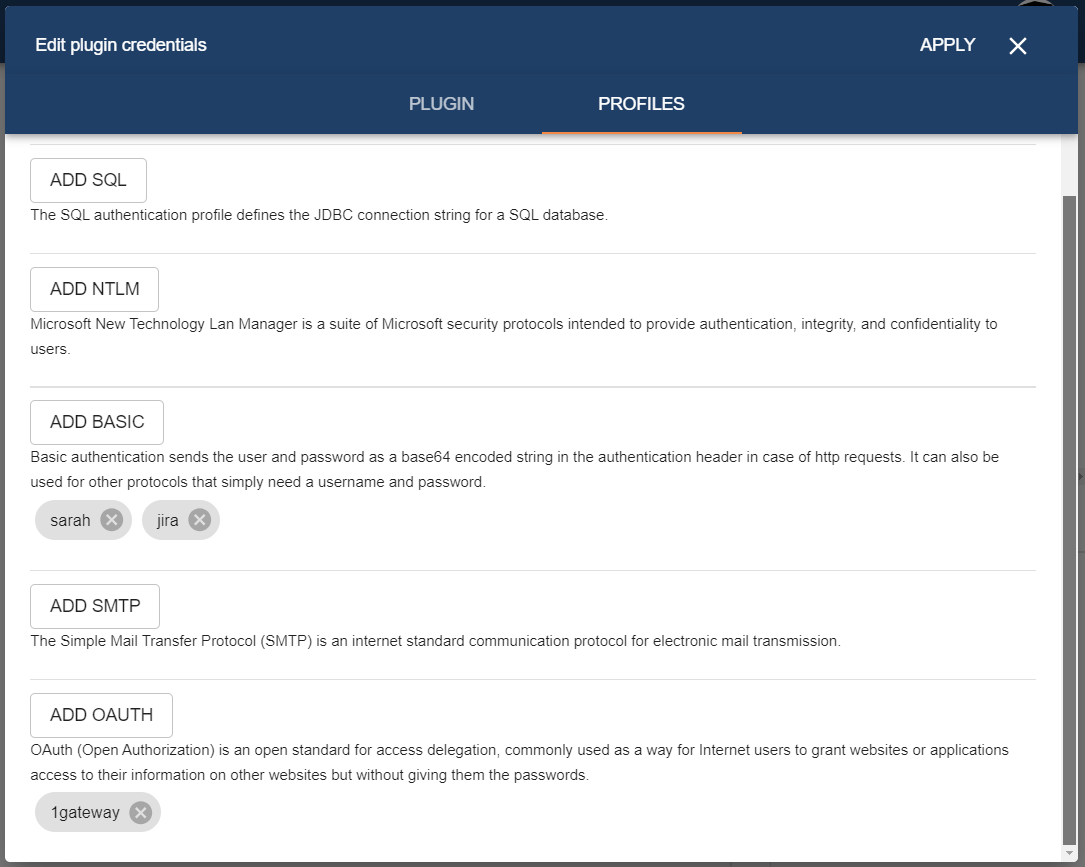Click the ADD SQL button
The width and height of the screenshot is (1085, 867).
click(x=88, y=180)
